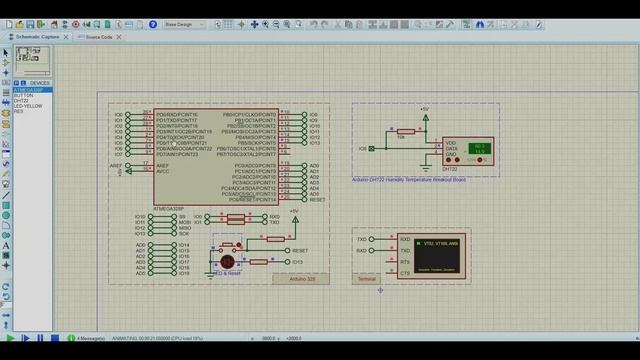
Task: Open a project with the folder icon
Action: click(x=19, y=24)
